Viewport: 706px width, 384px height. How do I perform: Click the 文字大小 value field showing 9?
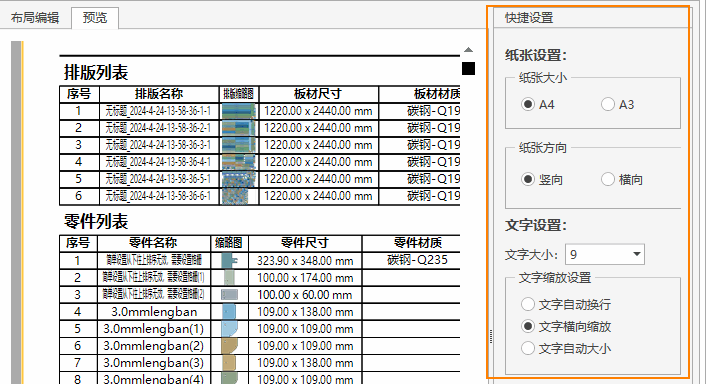point(598,254)
